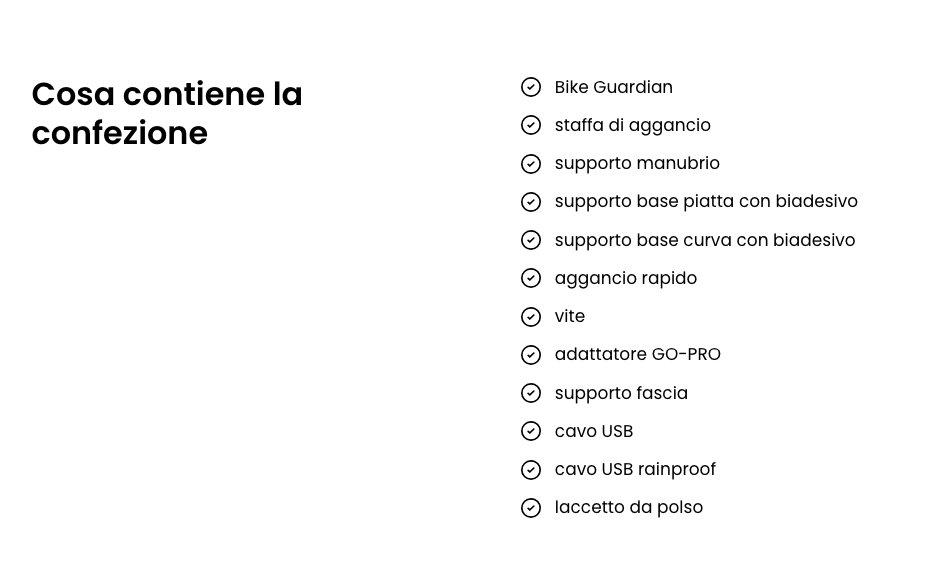Select the check icon beside cavo USB rainproof
935x577 pixels.
click(x=531, y=469)
